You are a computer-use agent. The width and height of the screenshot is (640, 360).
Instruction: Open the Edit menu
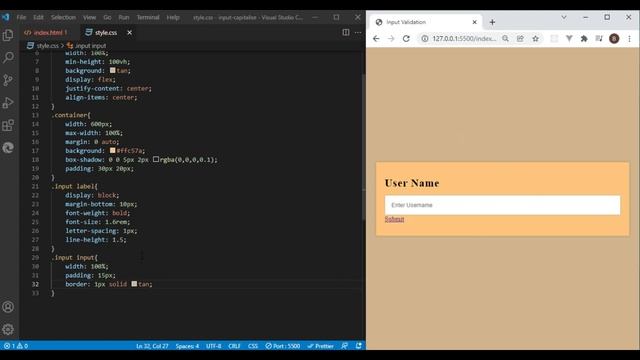(38, 17)
